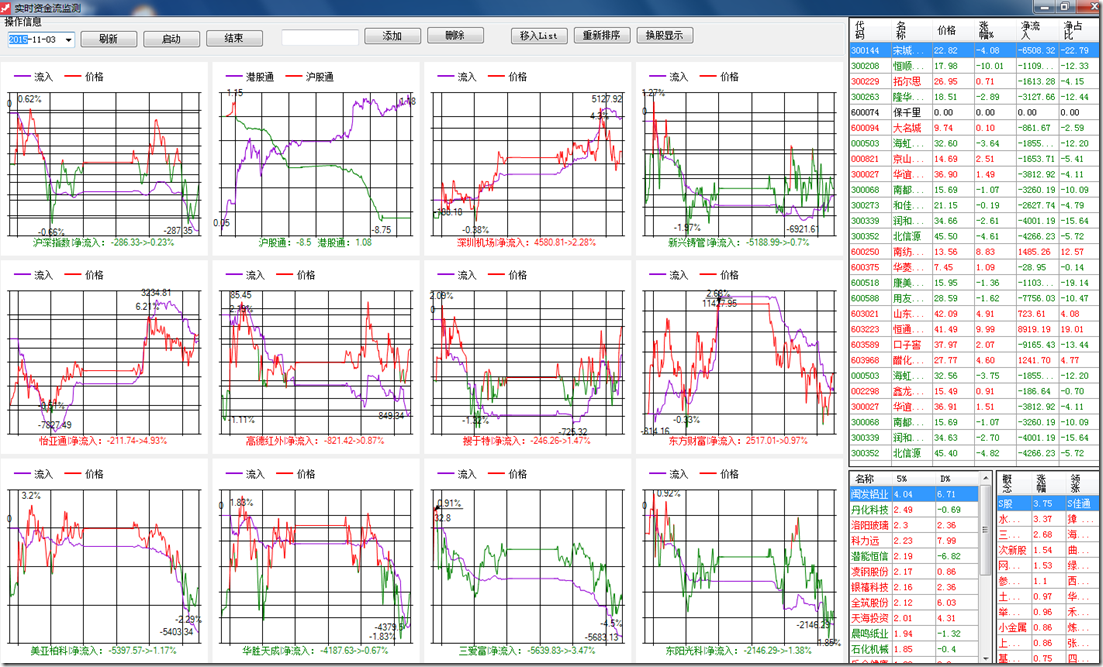
Task: Click the 5% list scrollbar thumb
Action: (985, 531)
